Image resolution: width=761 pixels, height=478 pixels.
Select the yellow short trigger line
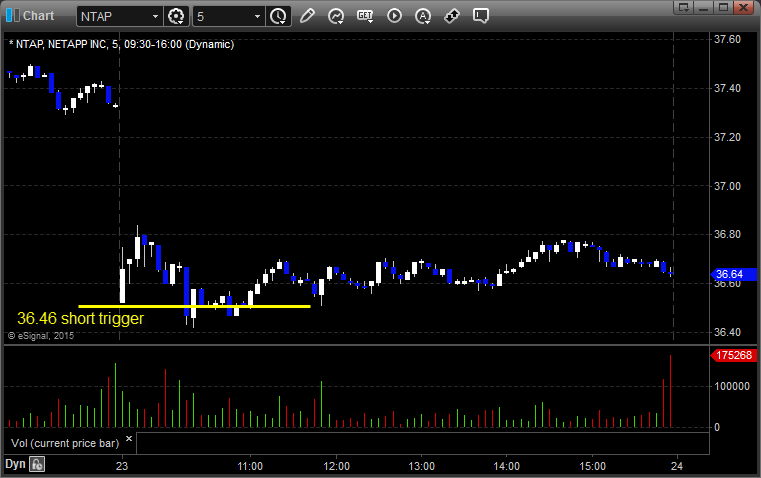194,306
